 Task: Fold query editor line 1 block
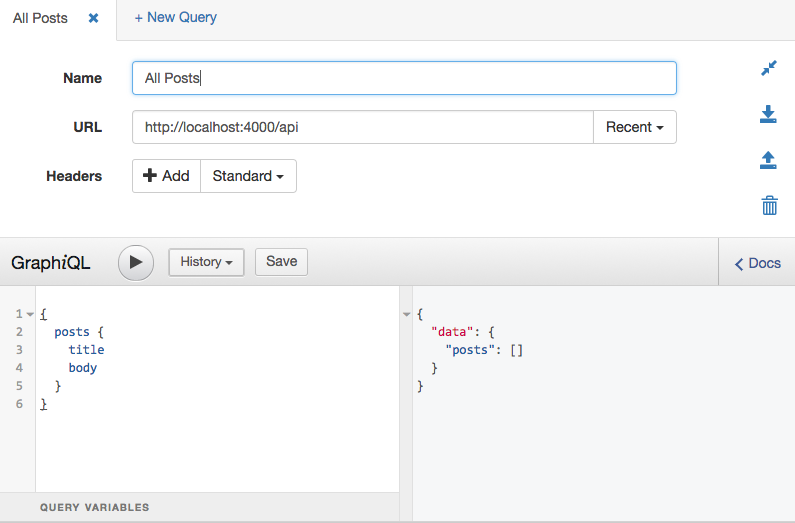pyautogui.click(x=30, y=314)
